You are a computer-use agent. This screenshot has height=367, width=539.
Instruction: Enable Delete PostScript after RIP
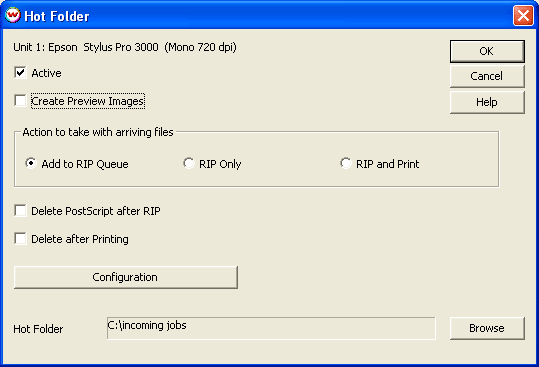pos(20,210)
